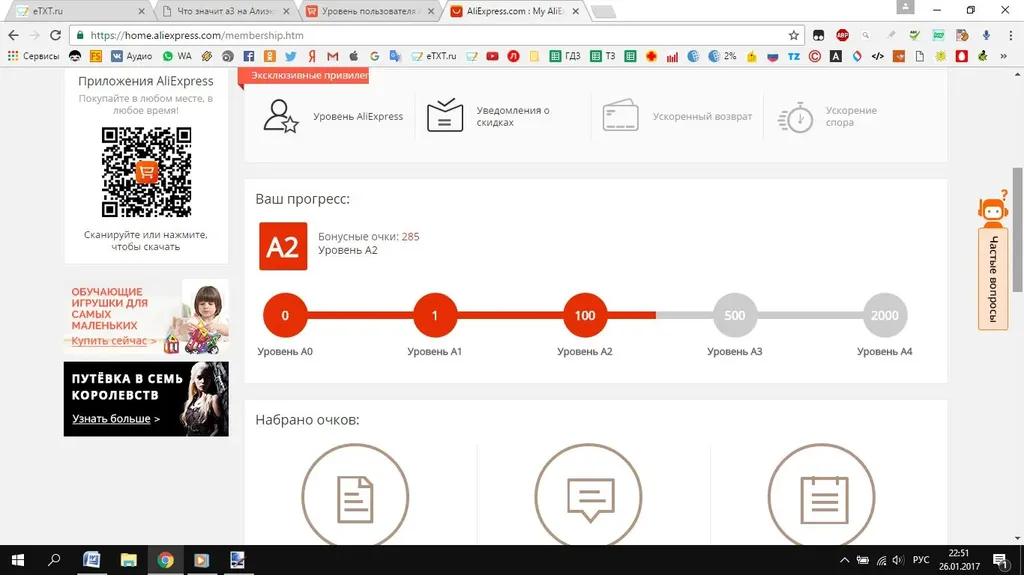Click the gray 500 level A3 marker
This screenshot has width=1024, height=575.
(735, 316)
